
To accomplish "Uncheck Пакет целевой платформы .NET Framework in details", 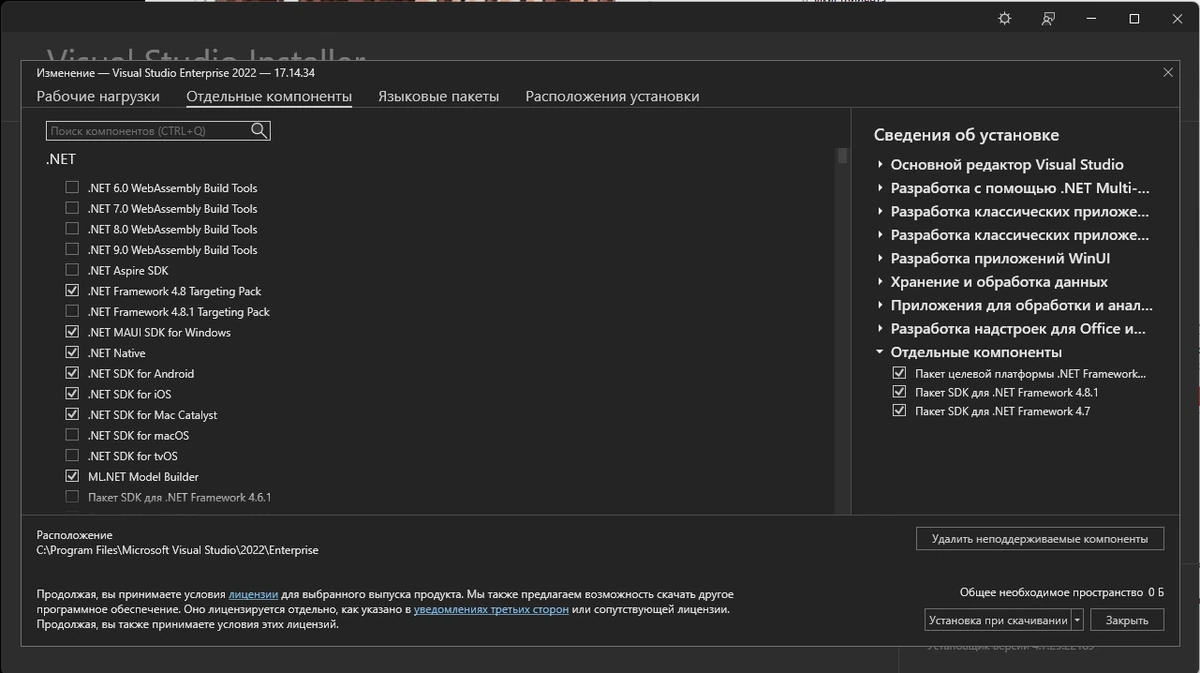I will click(899, 373).
